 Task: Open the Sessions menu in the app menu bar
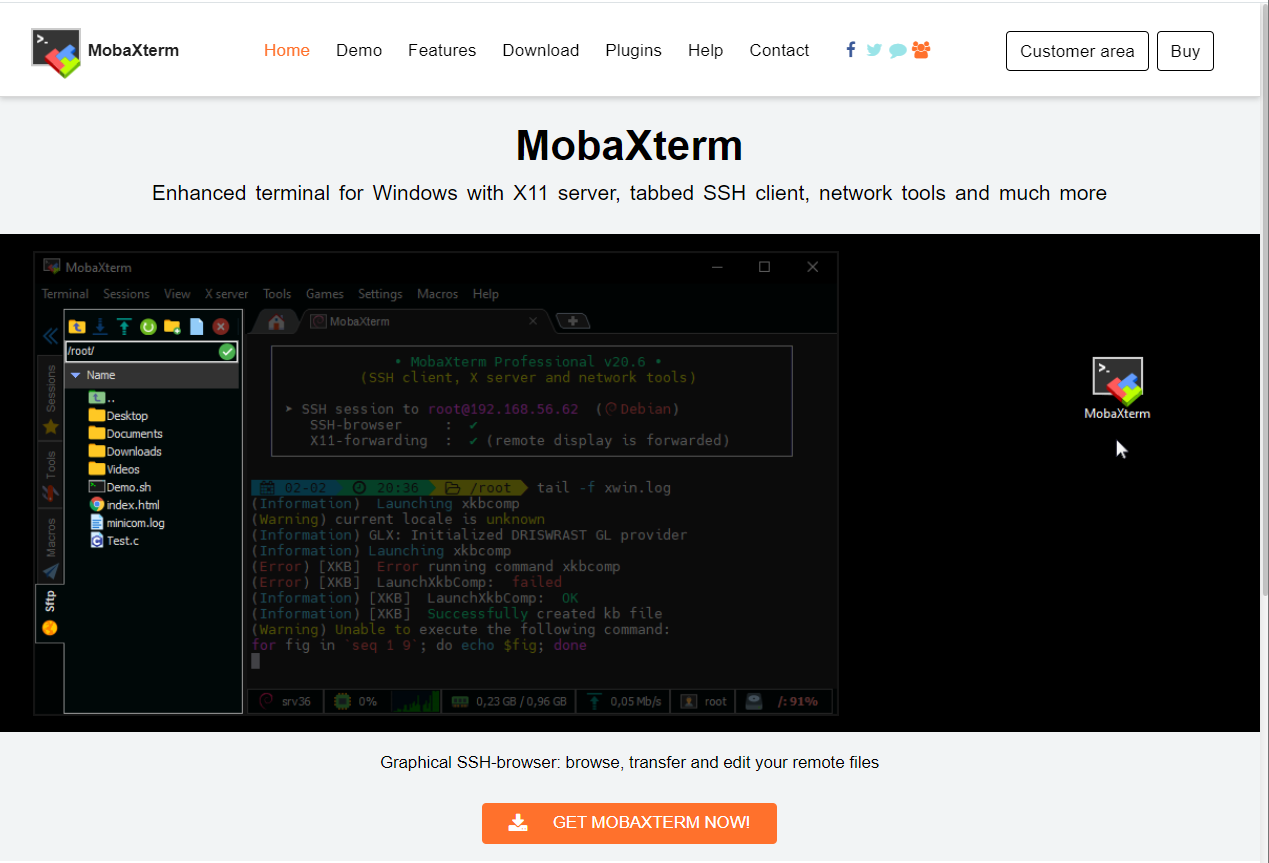click(x=127, y=294)
